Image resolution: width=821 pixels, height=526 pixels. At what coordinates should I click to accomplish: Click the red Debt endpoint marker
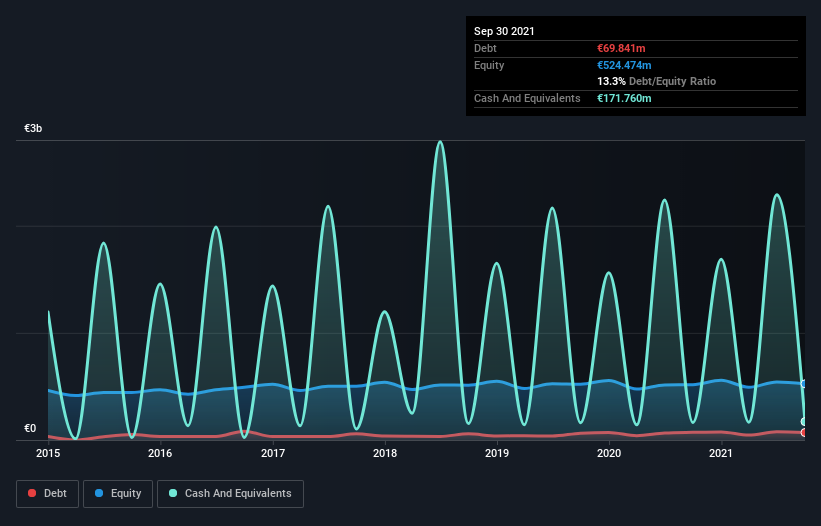click(x=804, y=432)
